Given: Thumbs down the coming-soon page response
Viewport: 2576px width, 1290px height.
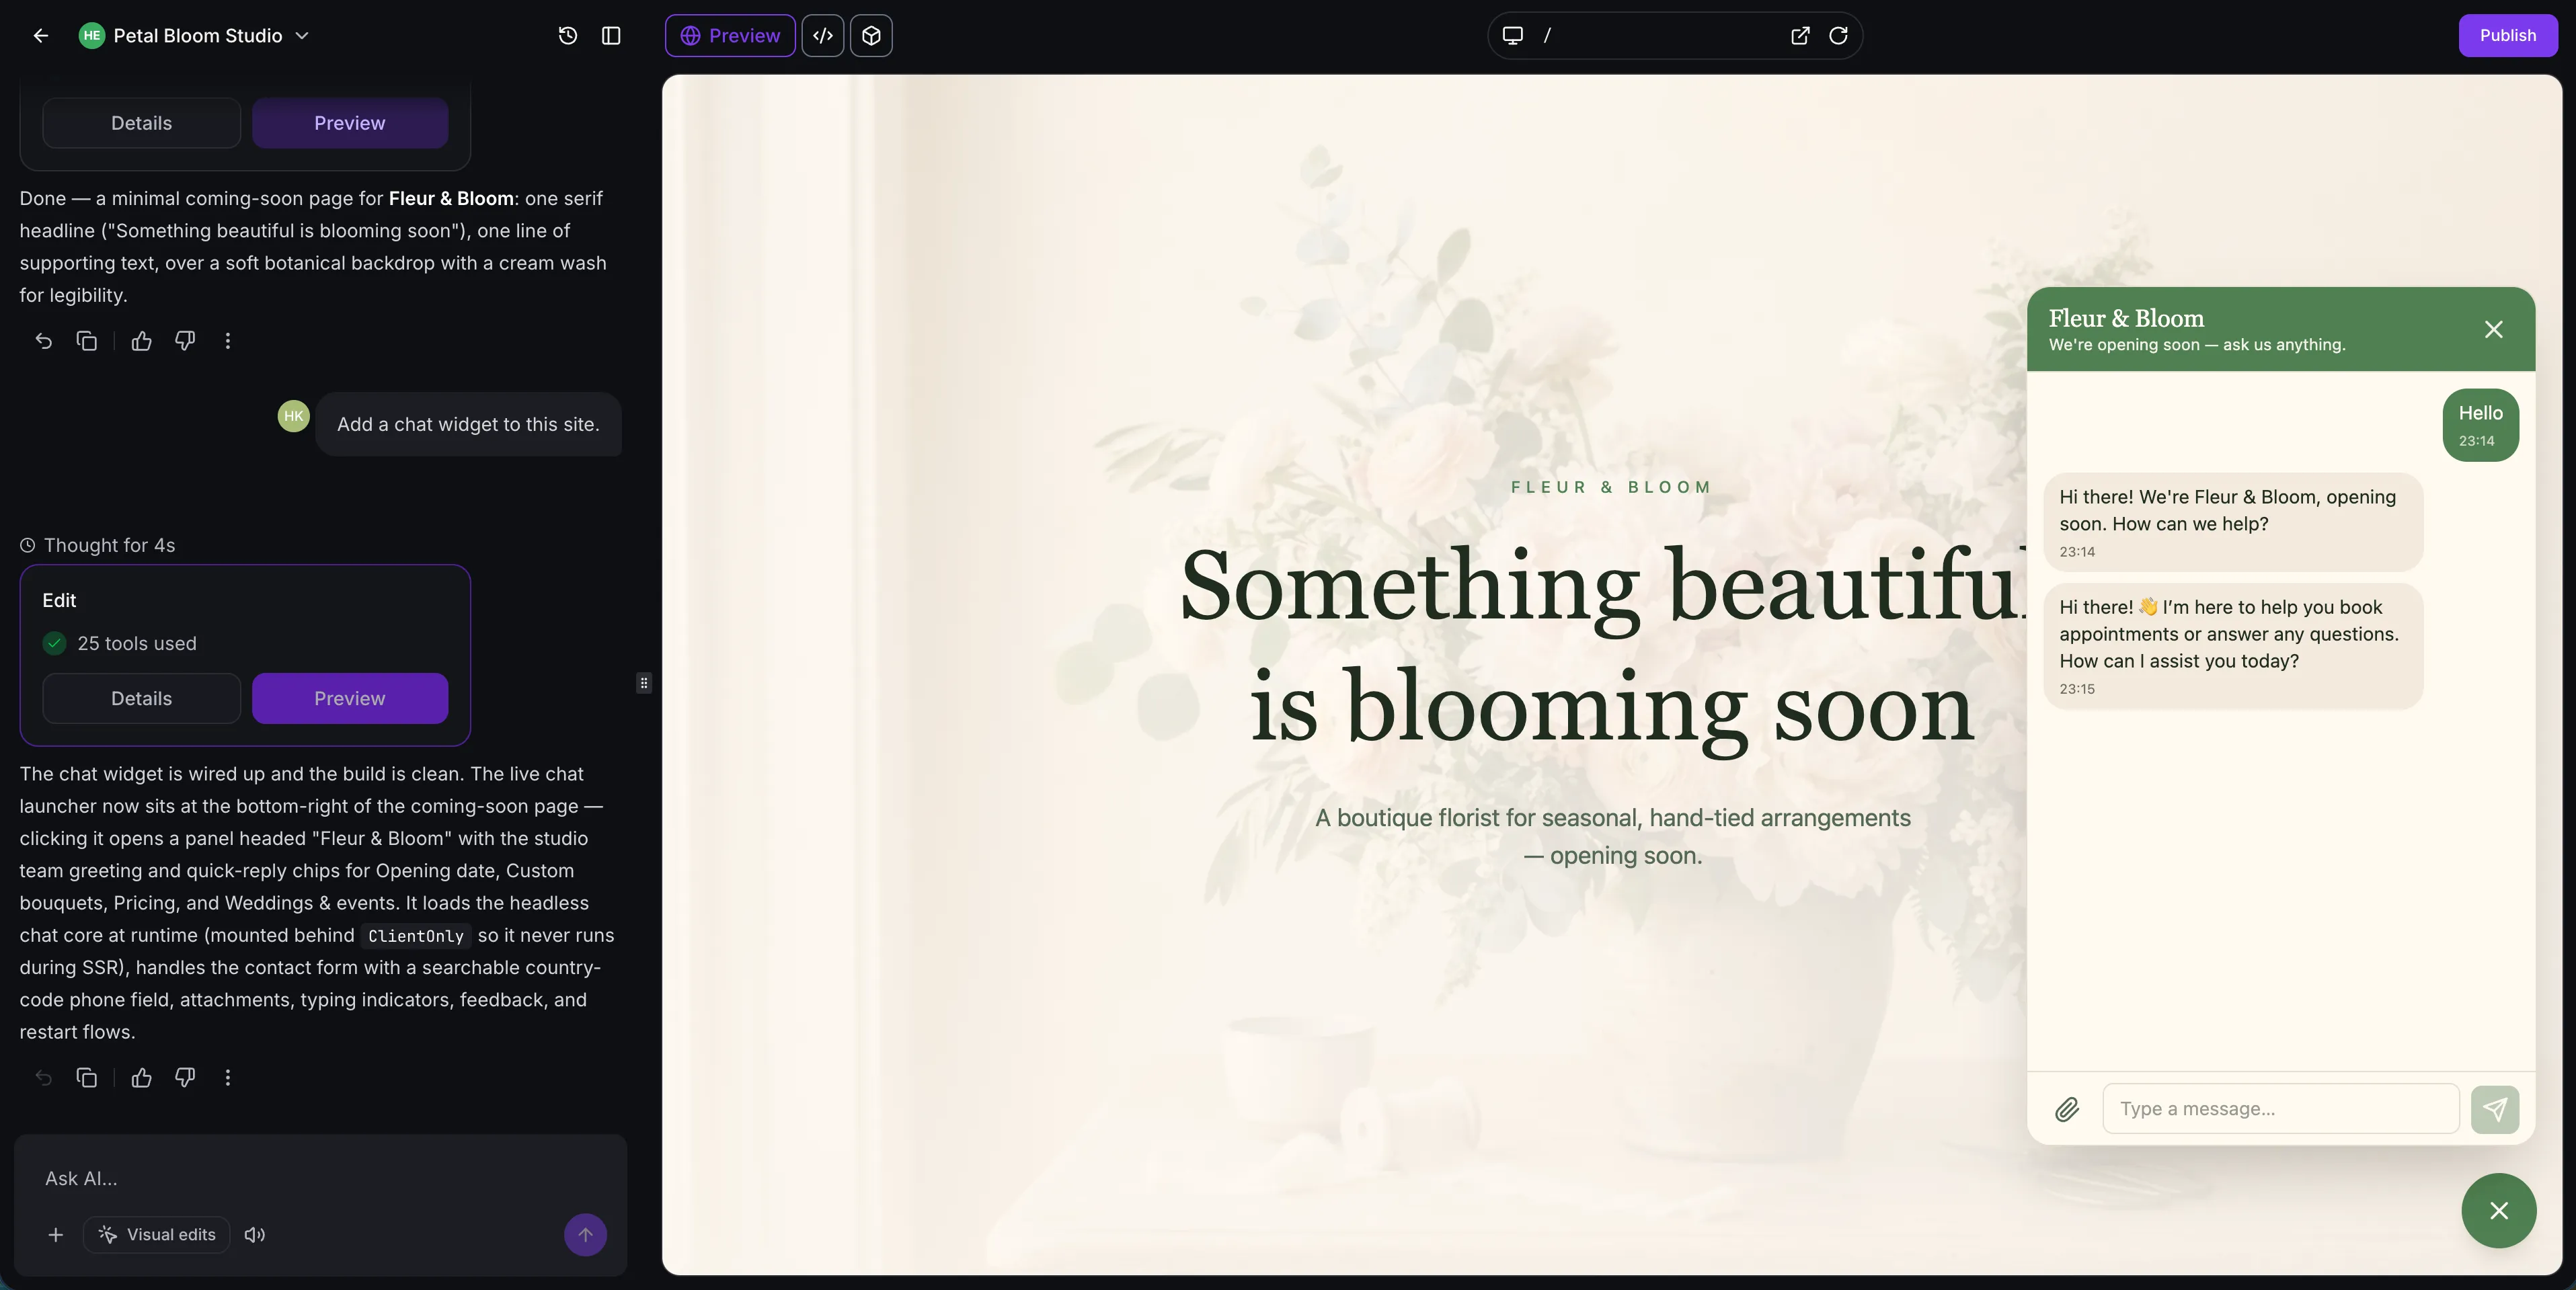Looking at the screenshot, I should [x=185, y=341].
